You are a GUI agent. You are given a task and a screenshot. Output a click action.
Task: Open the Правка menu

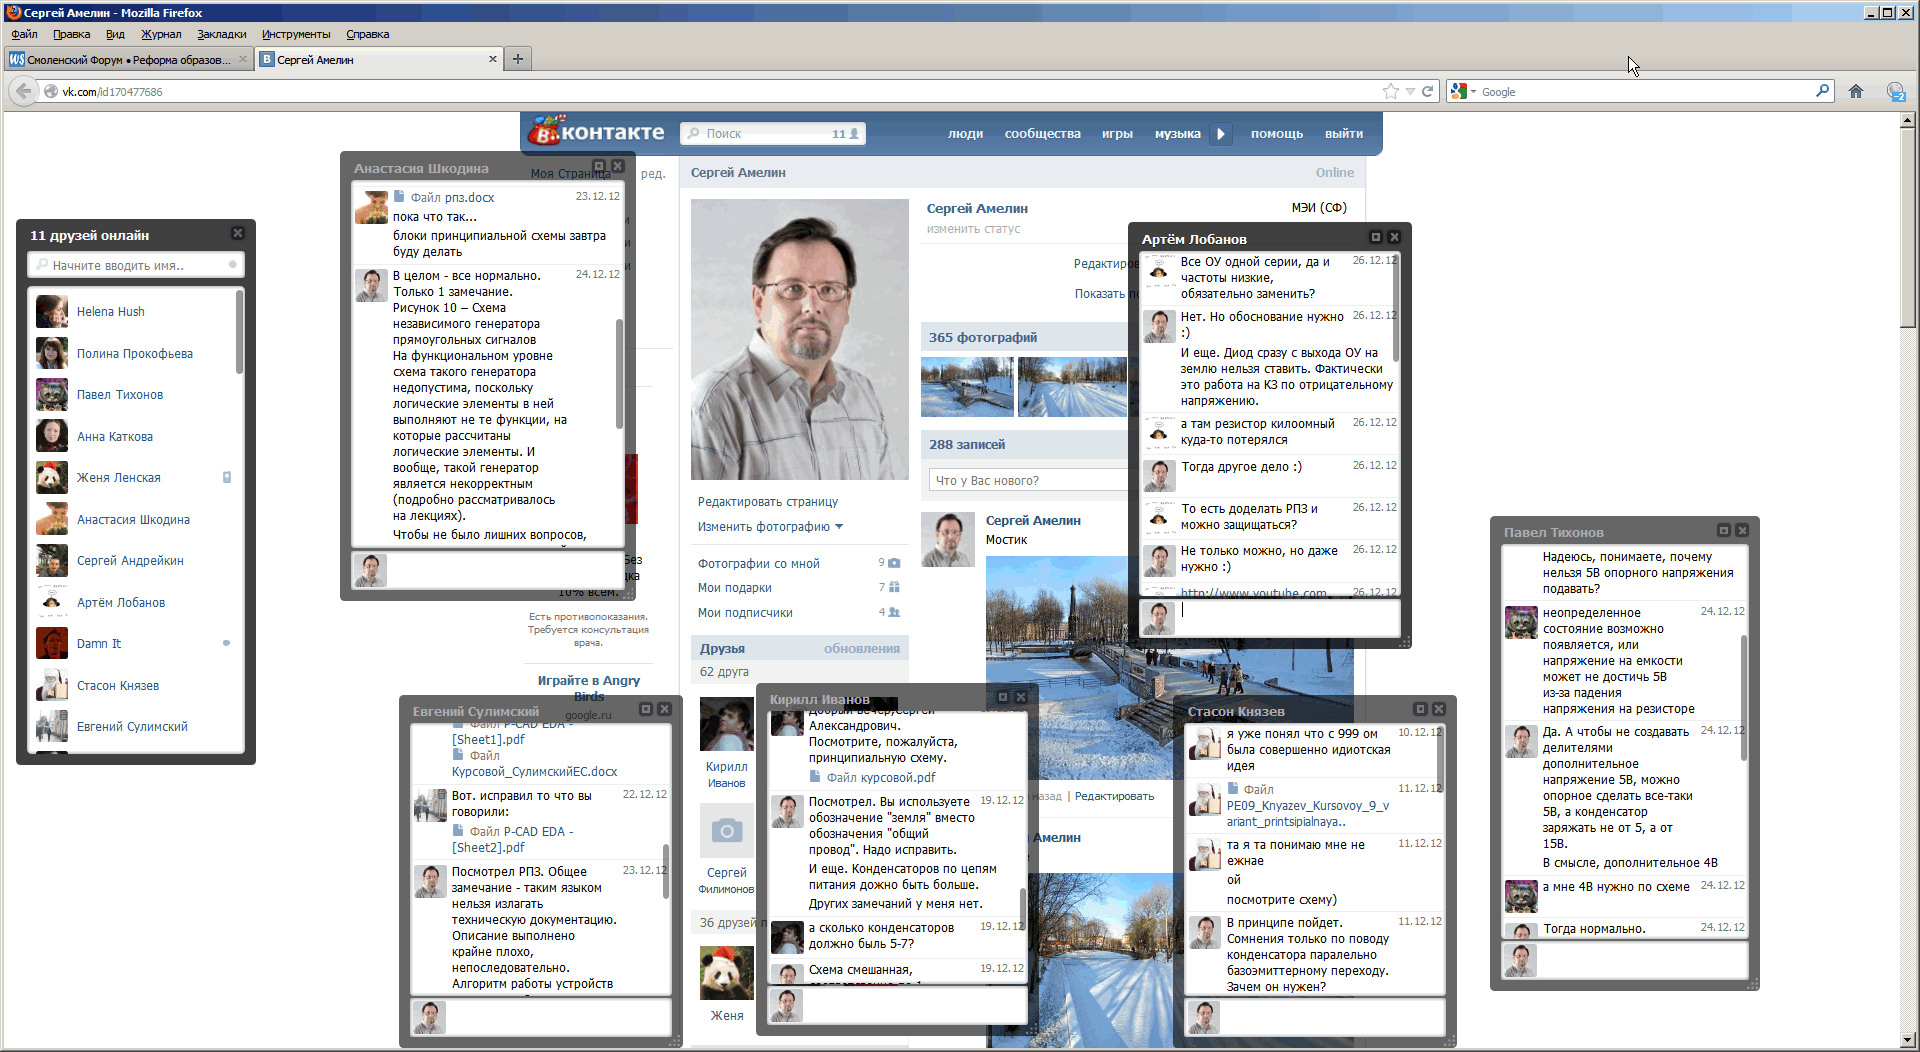pyautogui.click(x=72, y=34)
